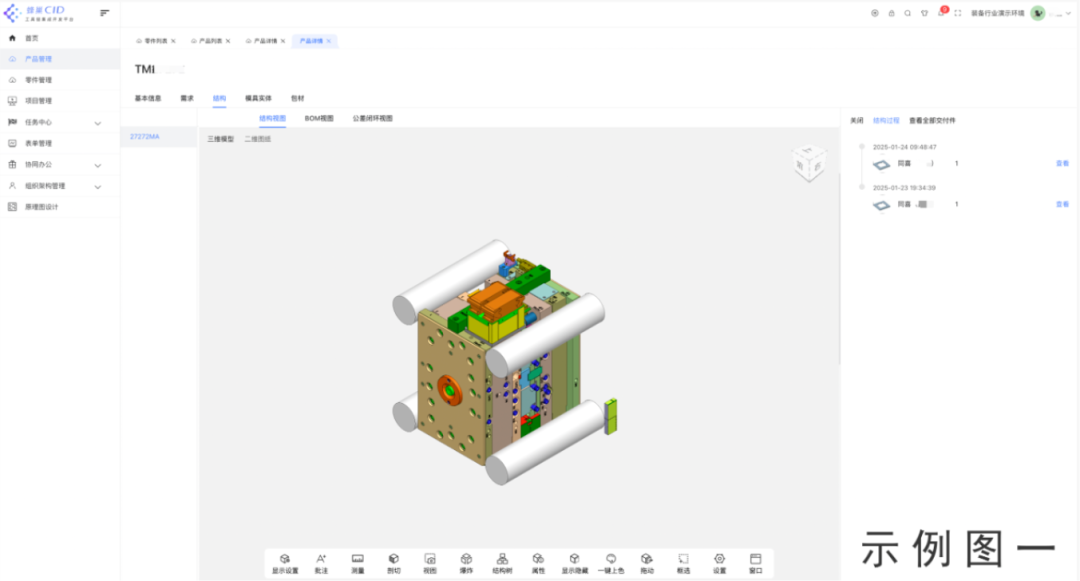Click the lock screen icon in header
Screen dimensions: 1080x581
coord(891,13)
